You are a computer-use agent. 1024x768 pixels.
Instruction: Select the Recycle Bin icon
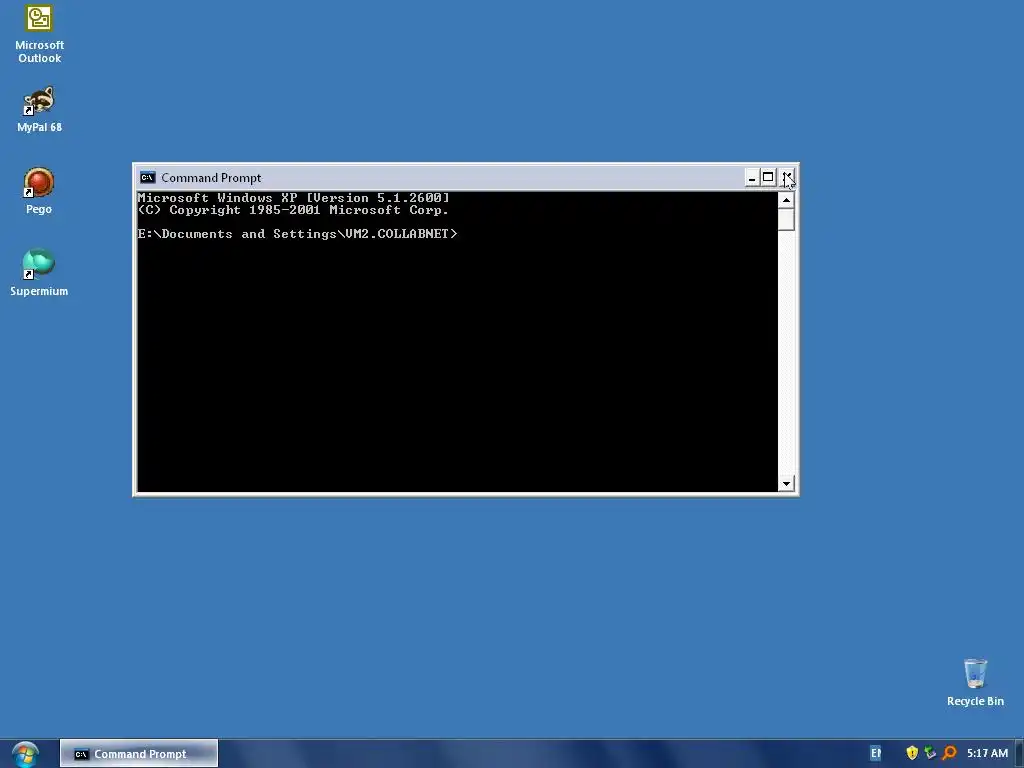(x=975, y=682)
